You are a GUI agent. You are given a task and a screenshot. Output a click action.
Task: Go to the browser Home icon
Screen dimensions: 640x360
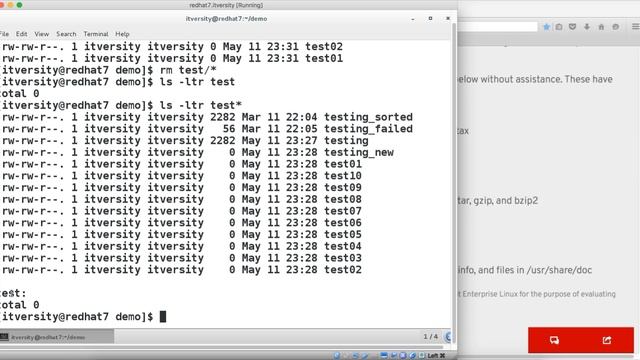[x=601, y=27]
